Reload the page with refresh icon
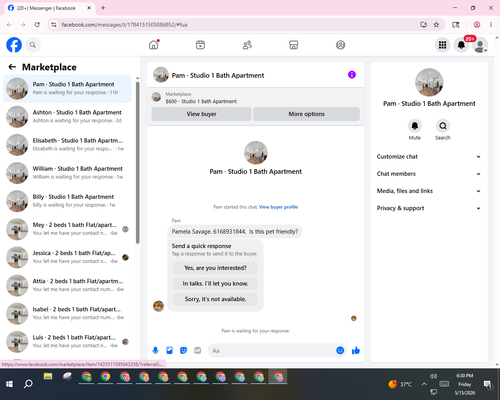The height and width of the screenshot is (400, 500). [37, 25]
